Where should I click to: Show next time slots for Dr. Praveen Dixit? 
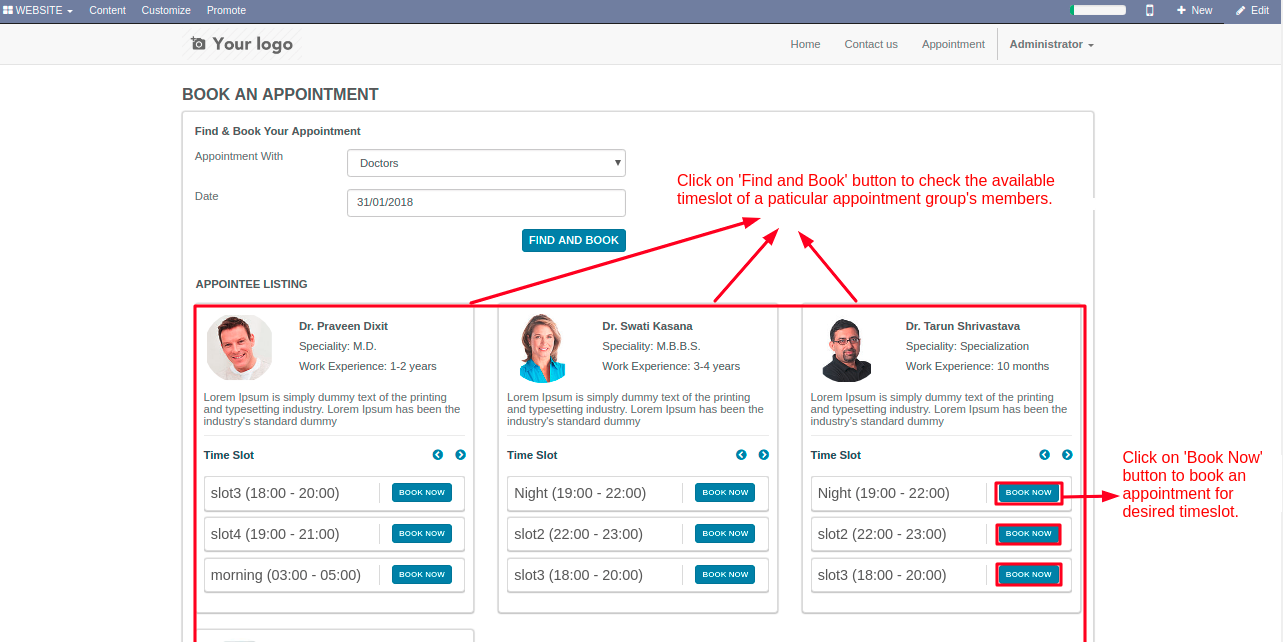(460, 455)
